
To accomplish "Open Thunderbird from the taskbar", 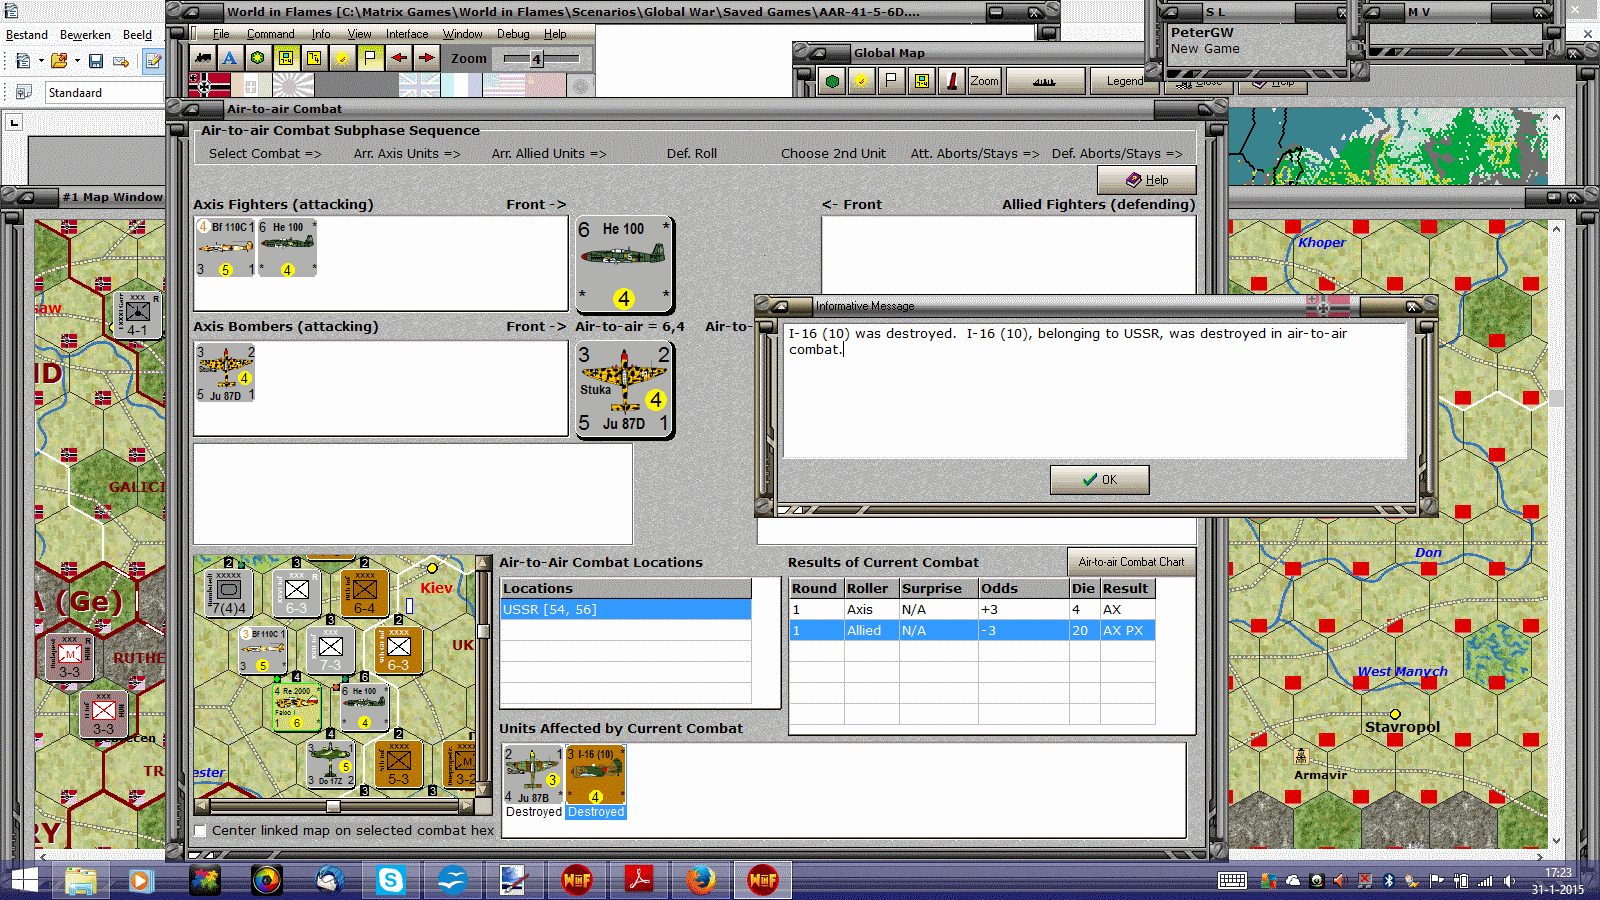I will click(x=329, y=880).
